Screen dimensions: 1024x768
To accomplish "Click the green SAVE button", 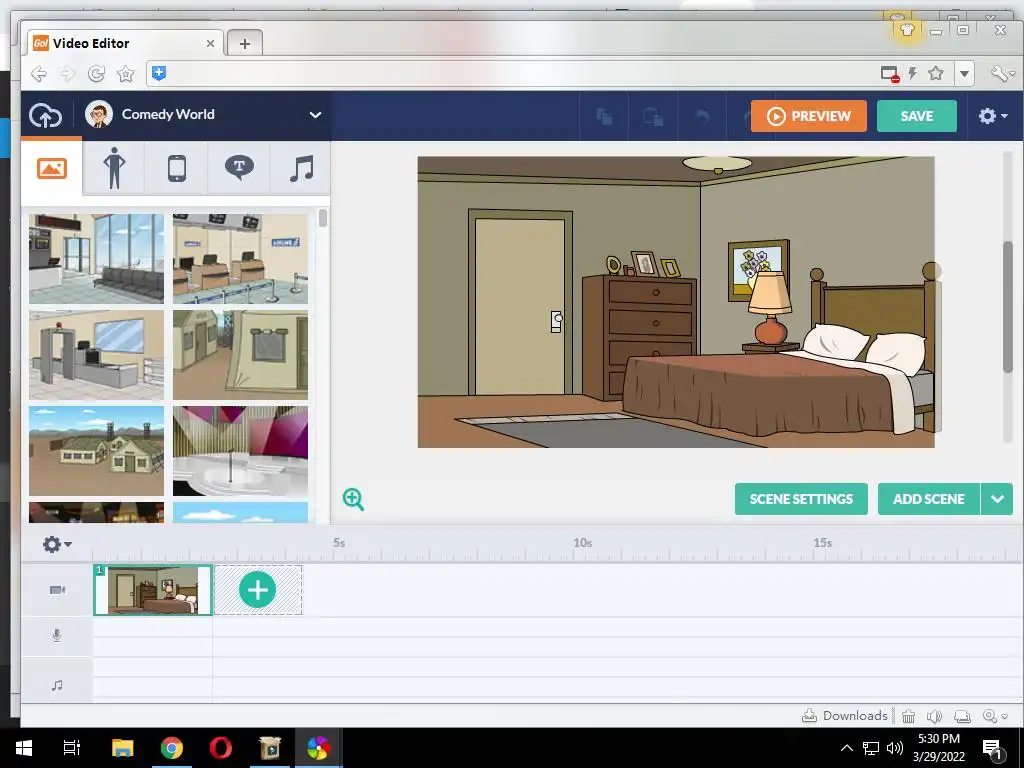I will (916, 116).
